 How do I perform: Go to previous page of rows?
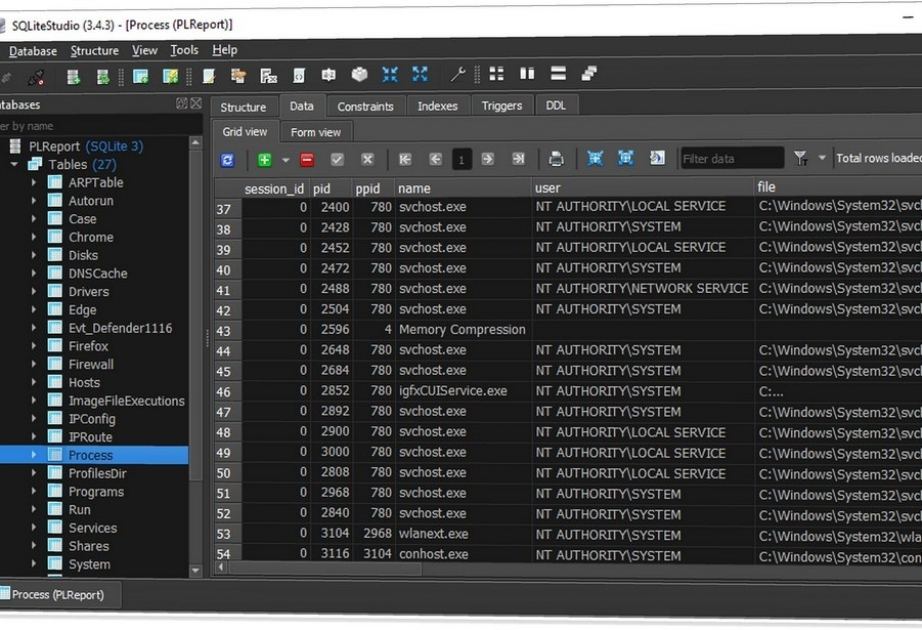(435, 159)
